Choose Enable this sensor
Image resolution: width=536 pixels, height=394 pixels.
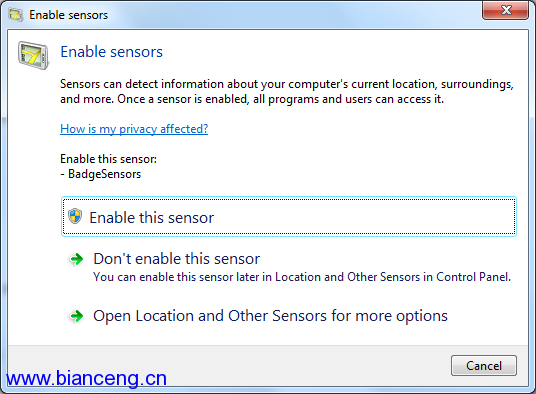(x=289, y=216)
